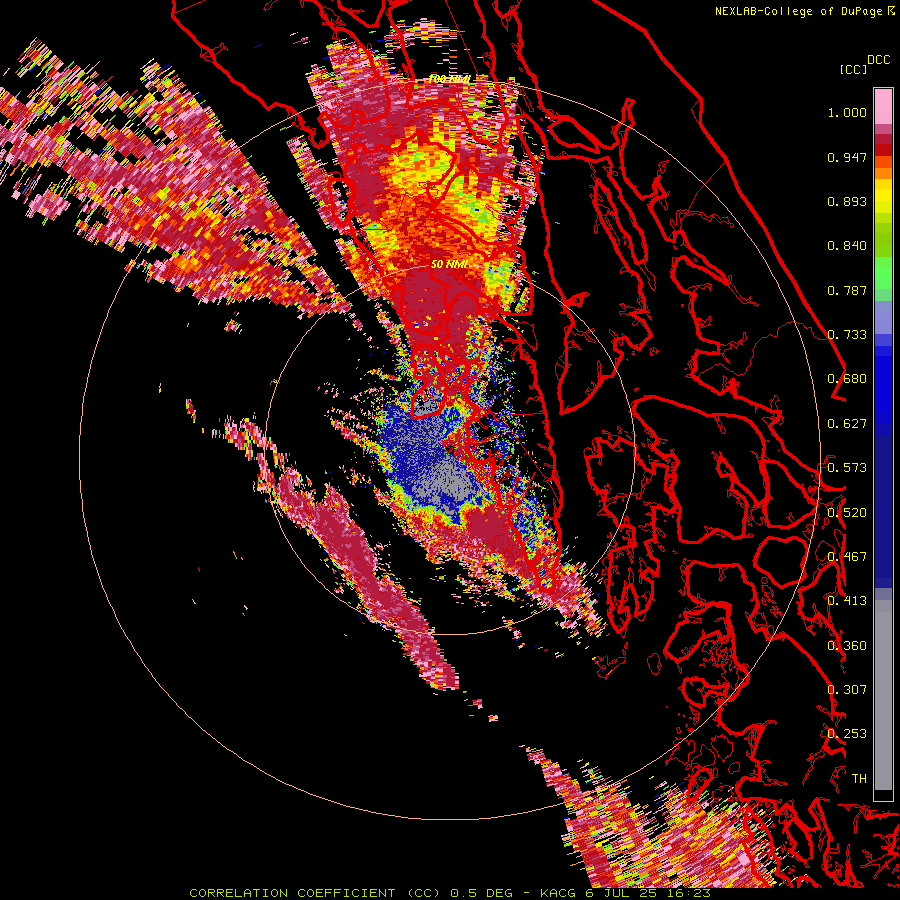Click the 100 NMI range ring label

[x=451, y=79]
